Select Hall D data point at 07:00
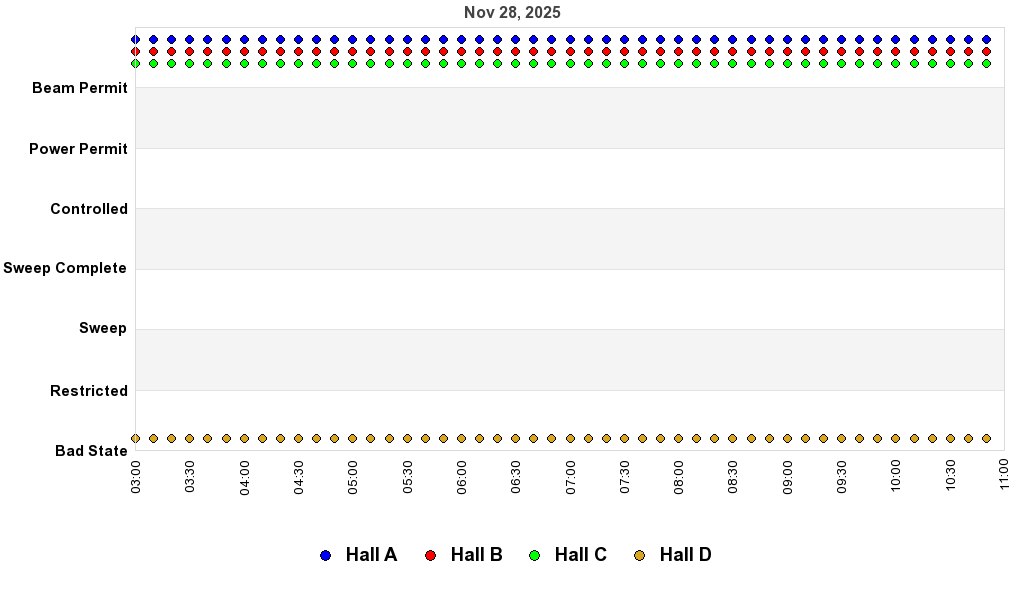Viewport: 1024px width, 600px height. tap(570, 438)
